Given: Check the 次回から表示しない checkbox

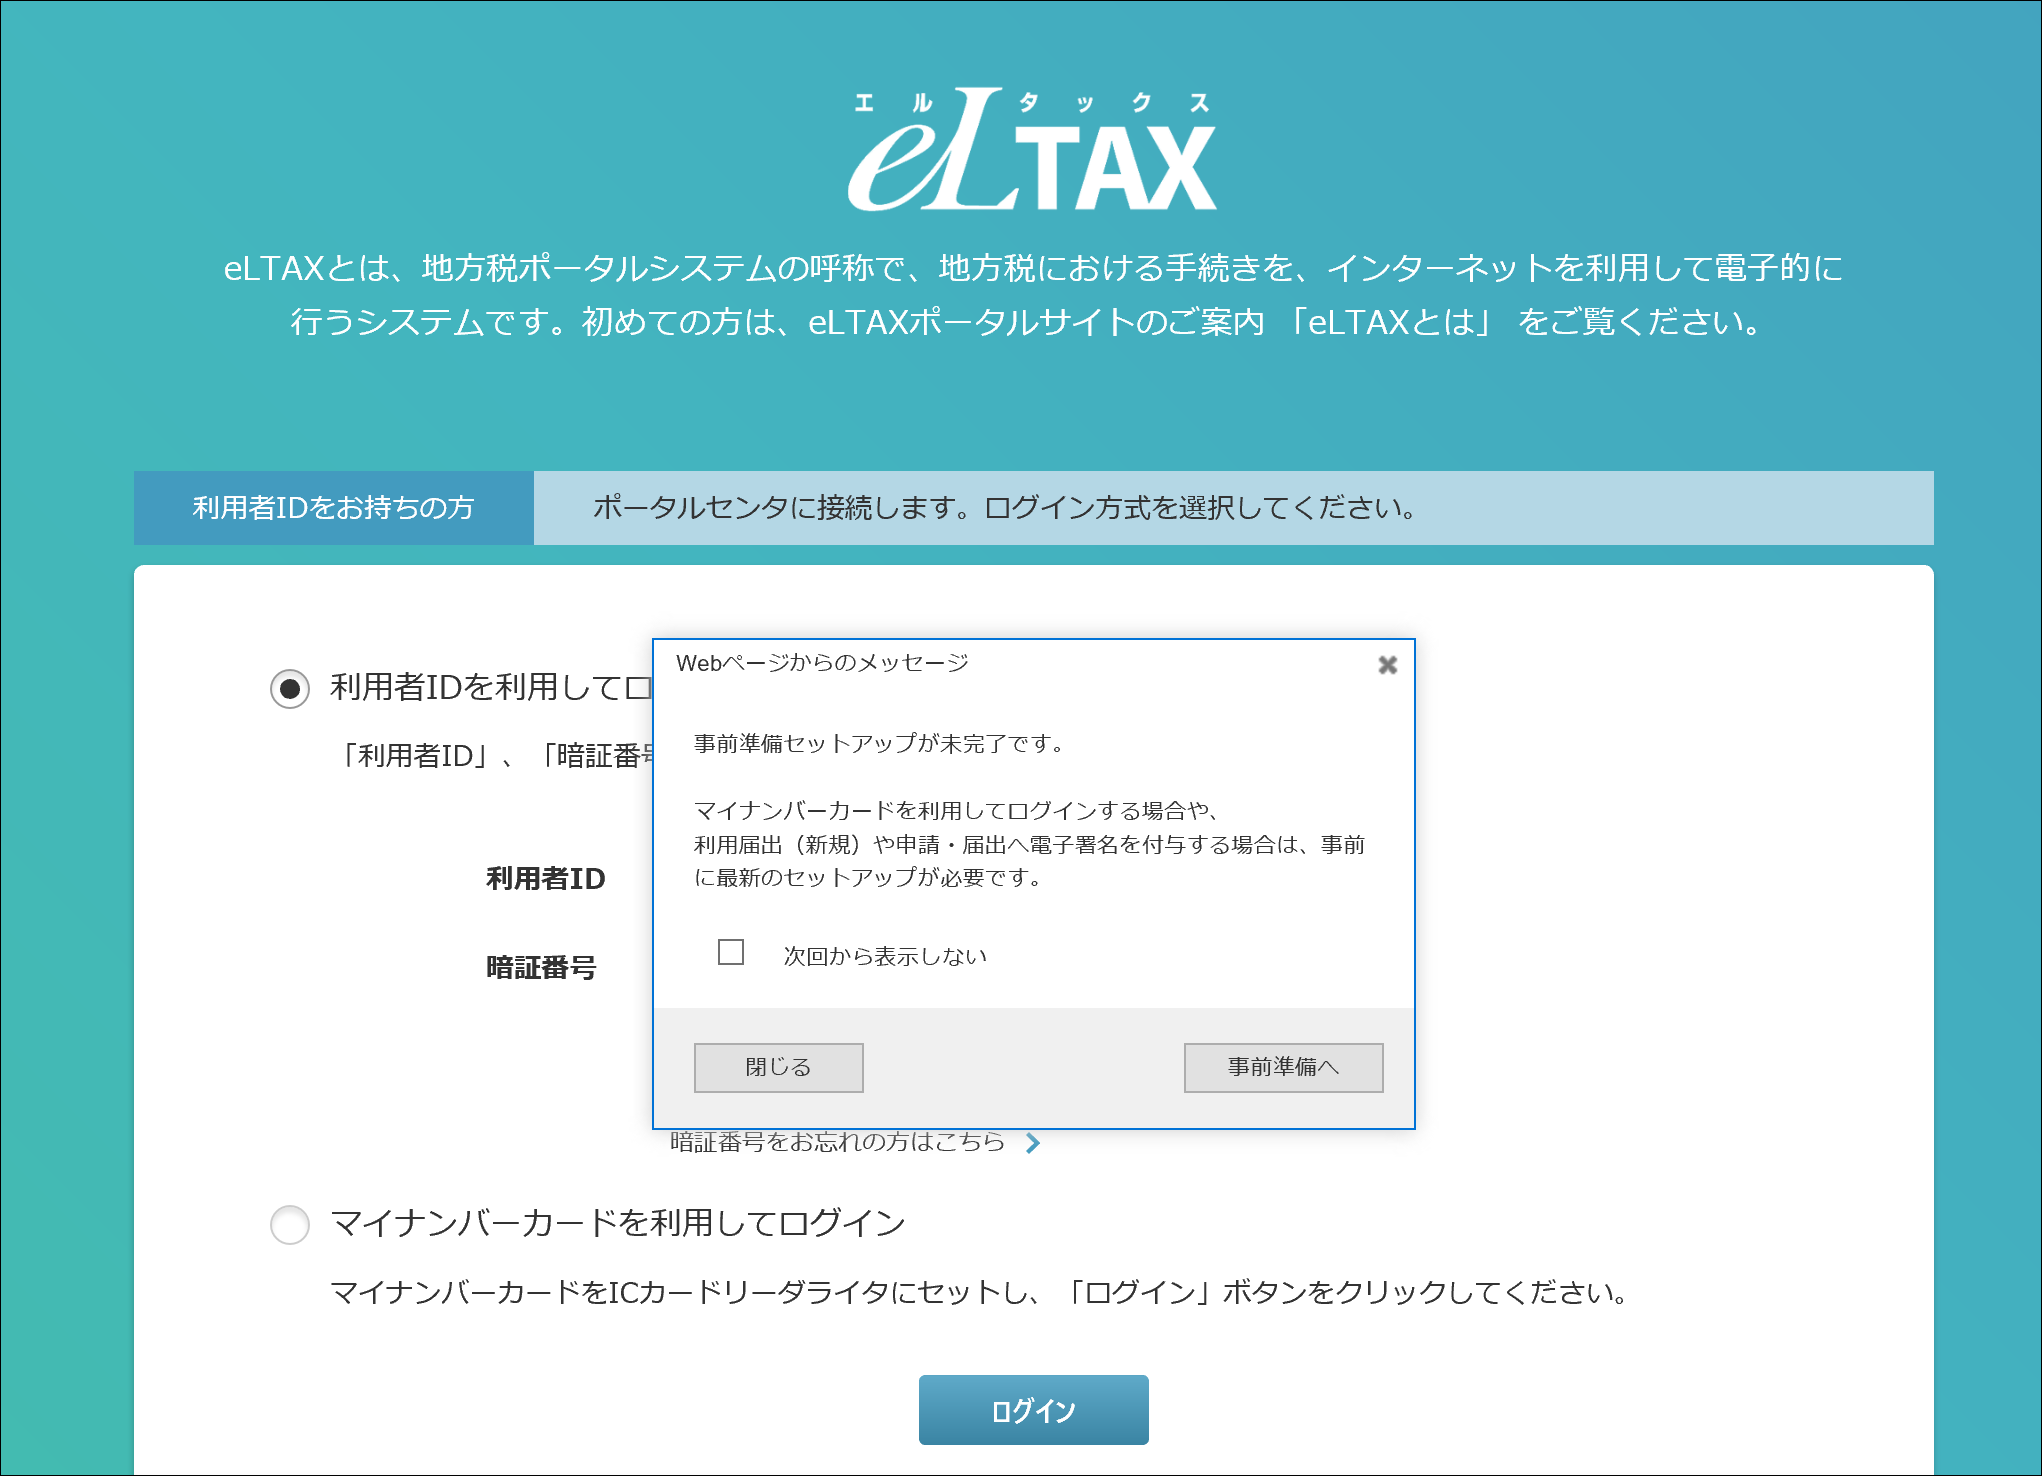Looking at the screenshot, I should [x=731, y=952].
